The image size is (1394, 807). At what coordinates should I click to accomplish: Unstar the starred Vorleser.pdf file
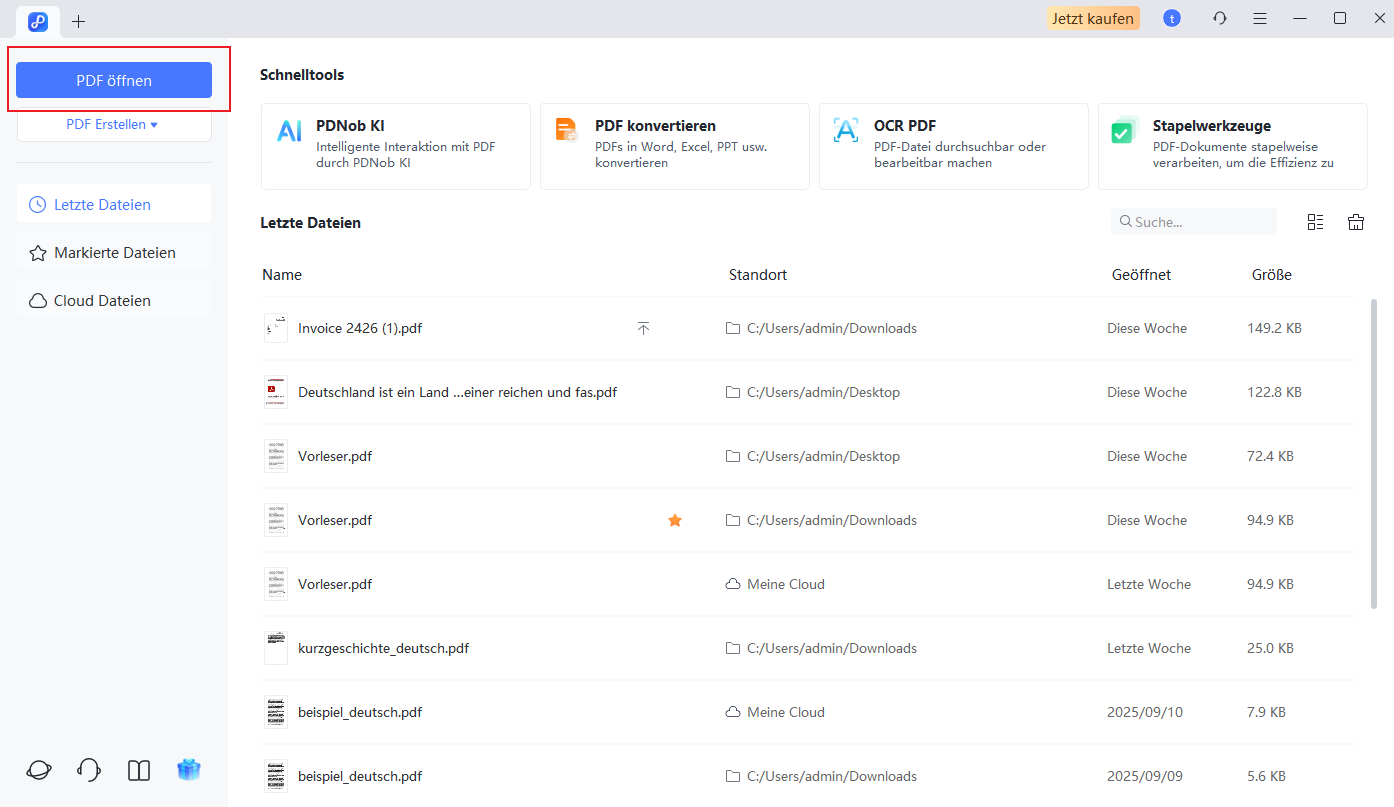point(675,520)
